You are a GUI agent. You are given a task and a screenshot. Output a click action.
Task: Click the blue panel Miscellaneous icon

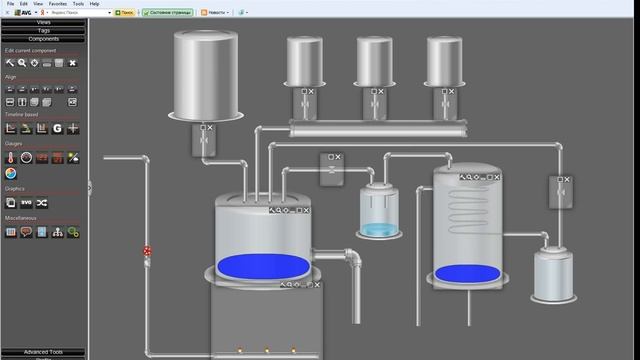tap(42, 232)
